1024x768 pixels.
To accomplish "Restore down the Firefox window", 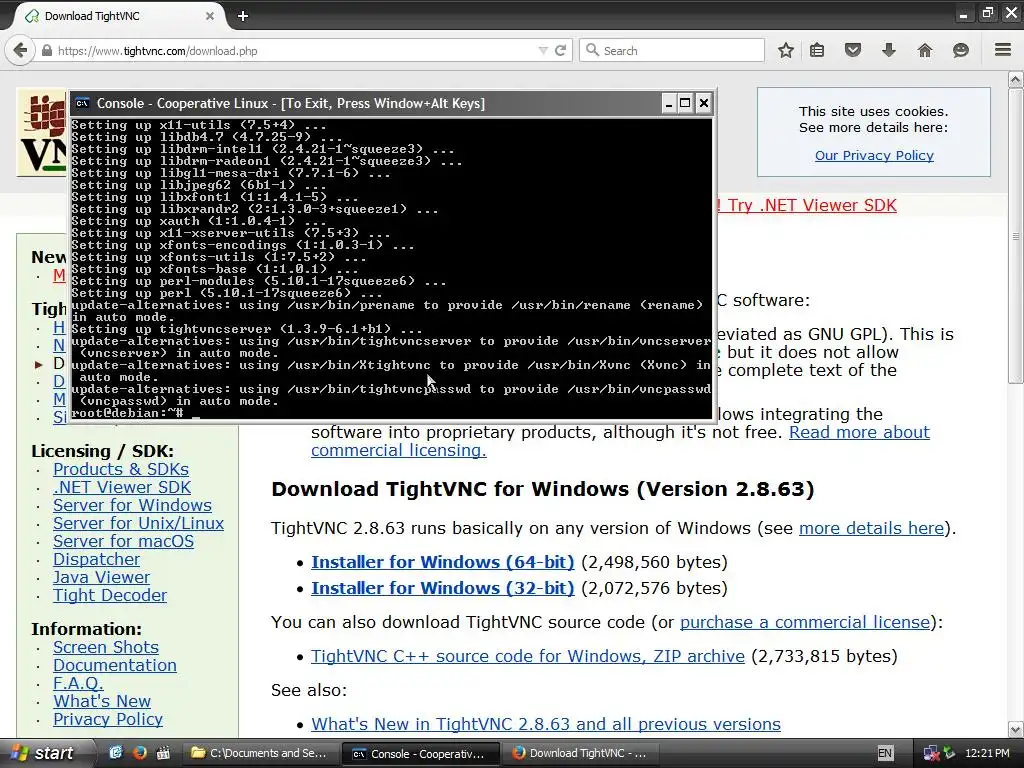I will [987, 13].
